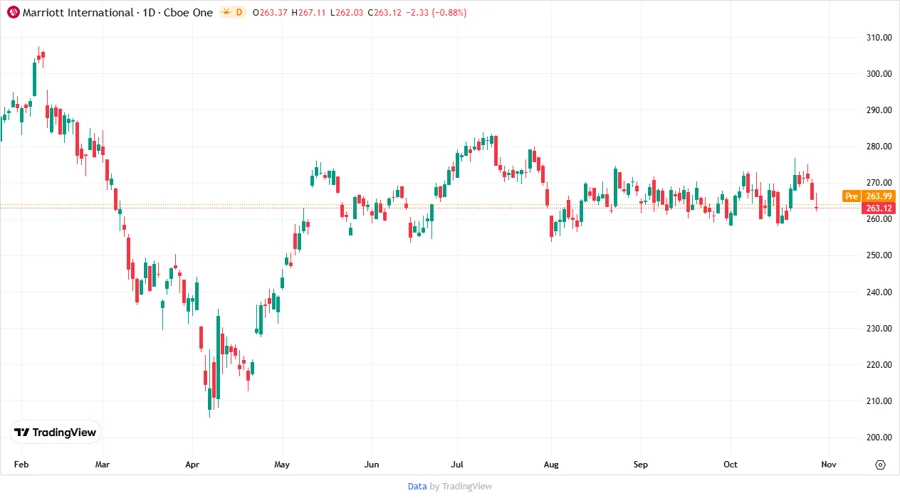
Task: Click the 240.00 price axis label
Action: tap(879, 292)
